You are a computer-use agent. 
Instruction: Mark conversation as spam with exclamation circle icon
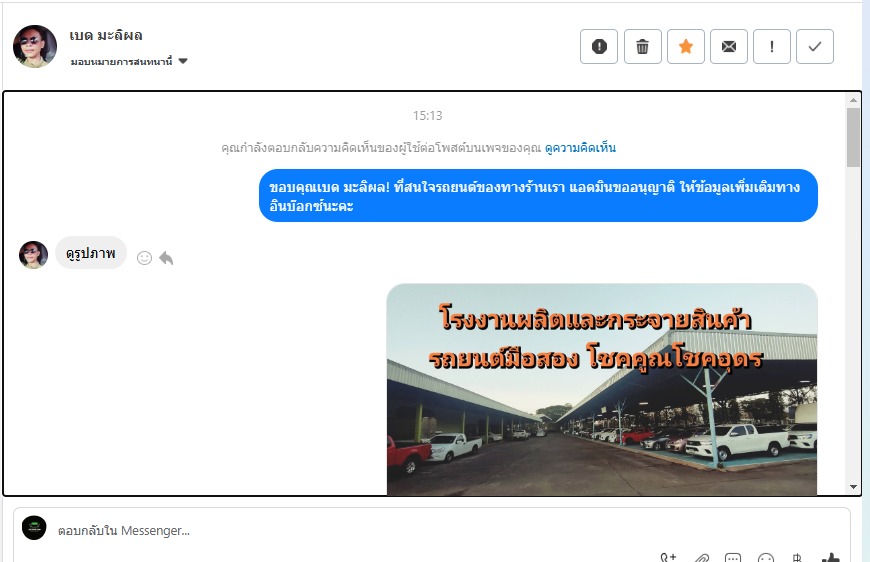tap(599, 47)
